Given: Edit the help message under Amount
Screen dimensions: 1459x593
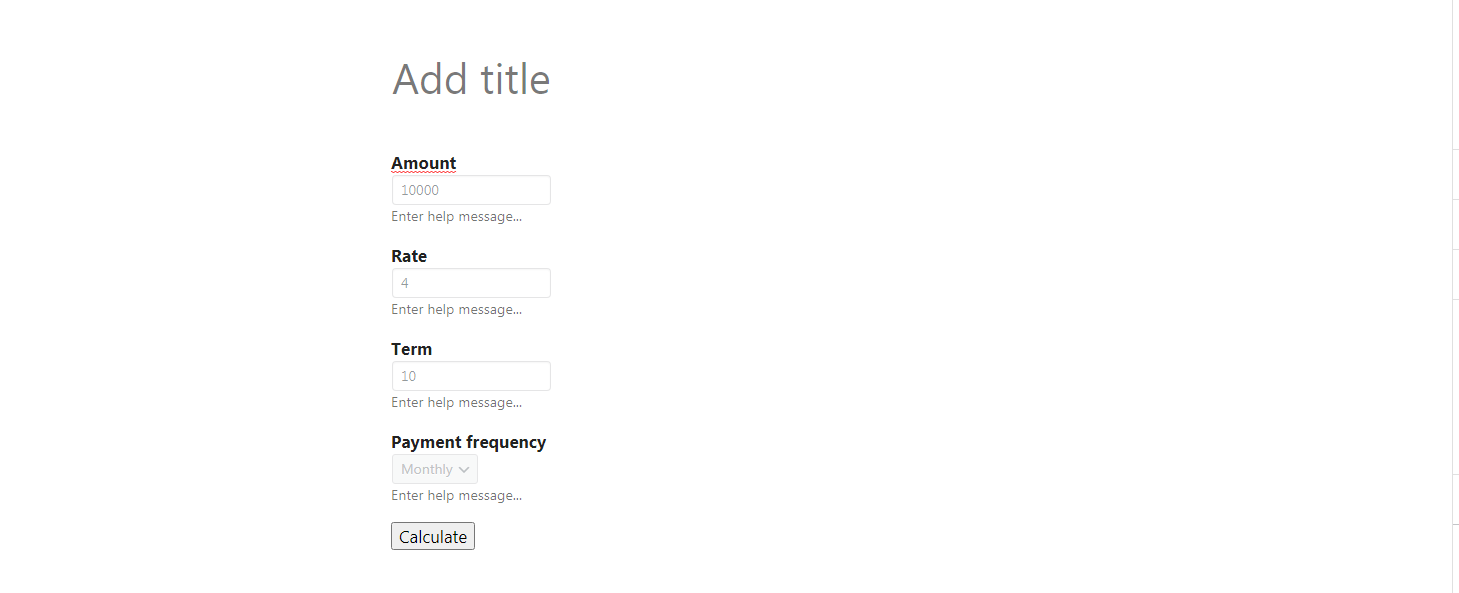Looking at the screenshot, I should (x=456, y=216).
